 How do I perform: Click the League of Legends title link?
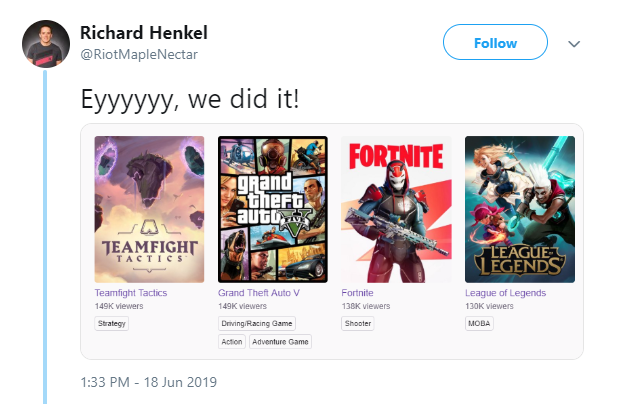coord(505,293)
